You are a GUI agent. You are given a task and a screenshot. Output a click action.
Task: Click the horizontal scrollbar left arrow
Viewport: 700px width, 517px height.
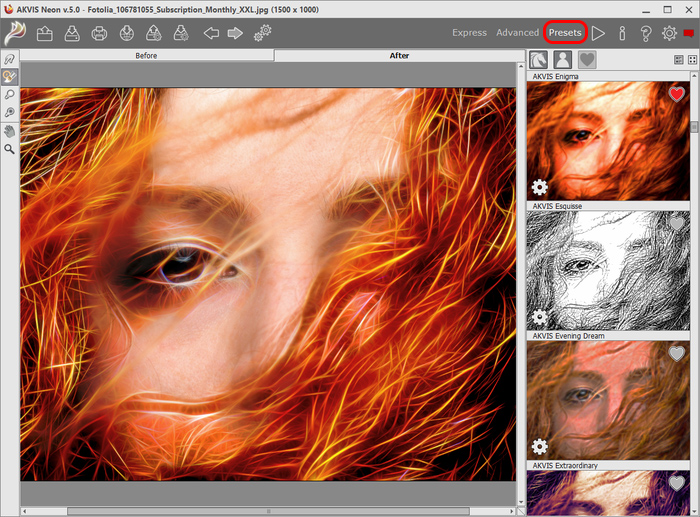point(24,511)
